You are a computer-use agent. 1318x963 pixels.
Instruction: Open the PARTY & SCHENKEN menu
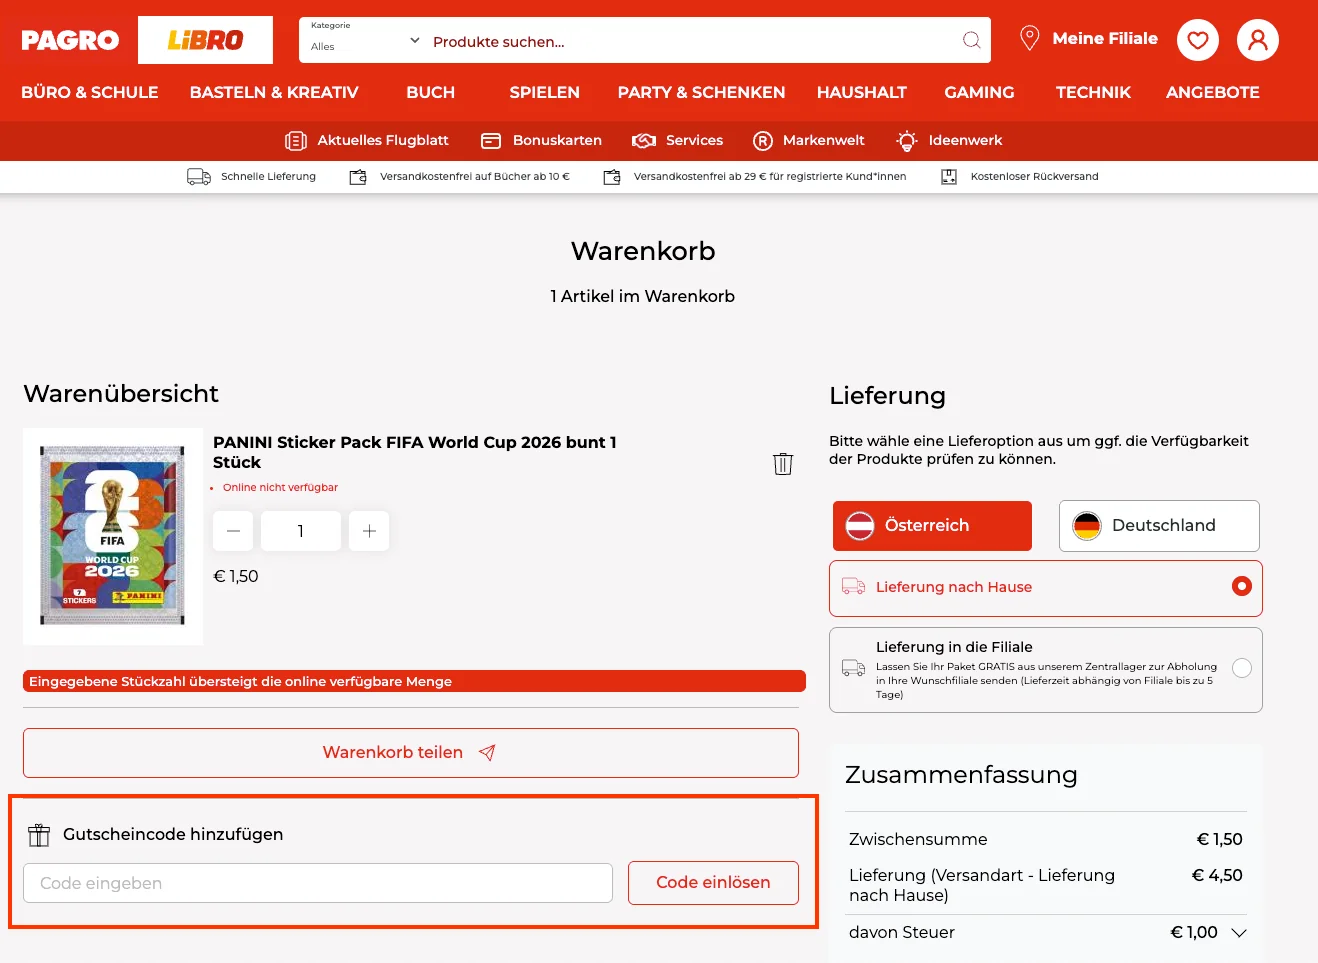pos(701,92)
